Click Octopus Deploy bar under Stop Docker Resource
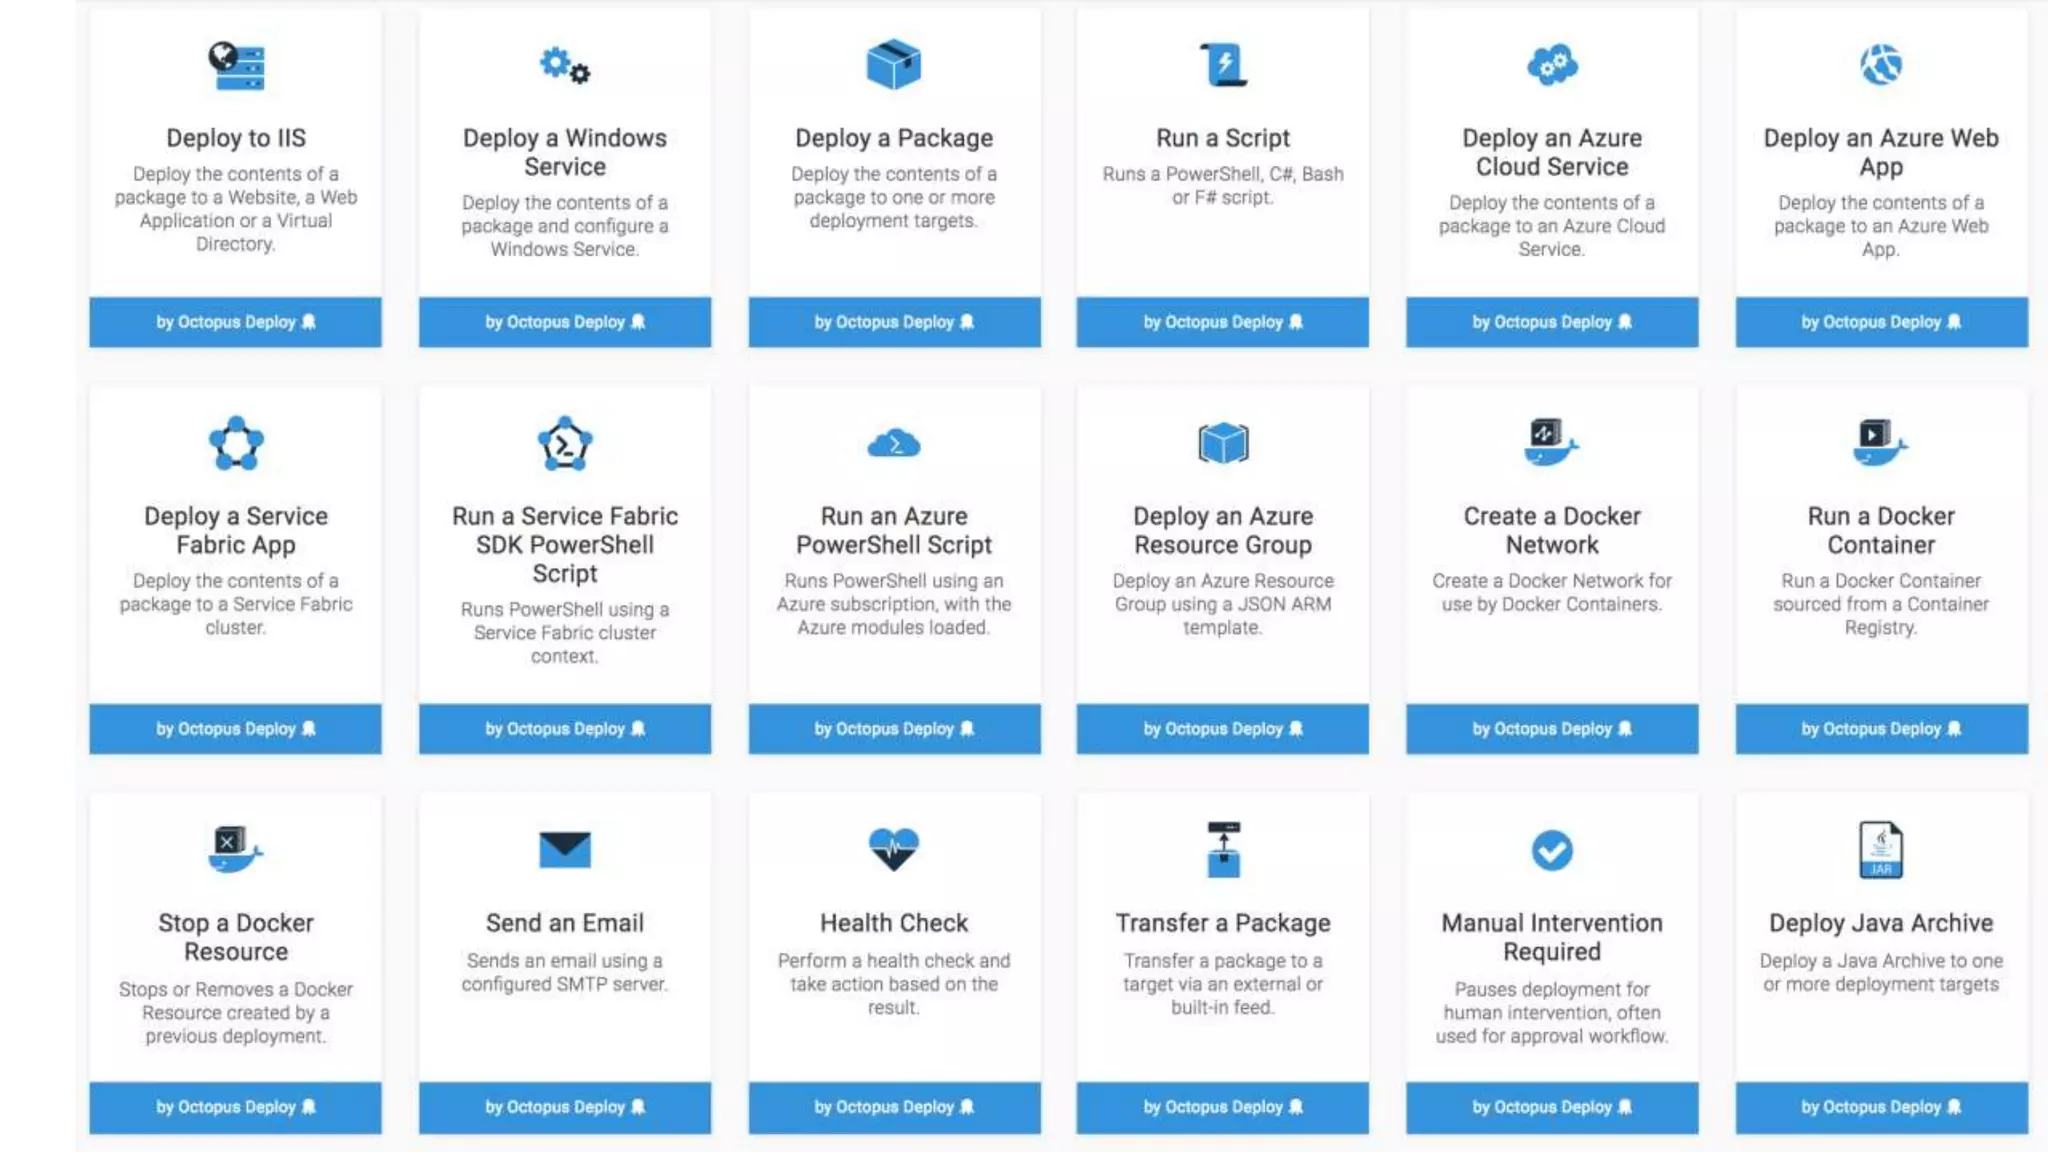The height and width of the screenshot is (1152, 2048). [x=236, y=1107]
